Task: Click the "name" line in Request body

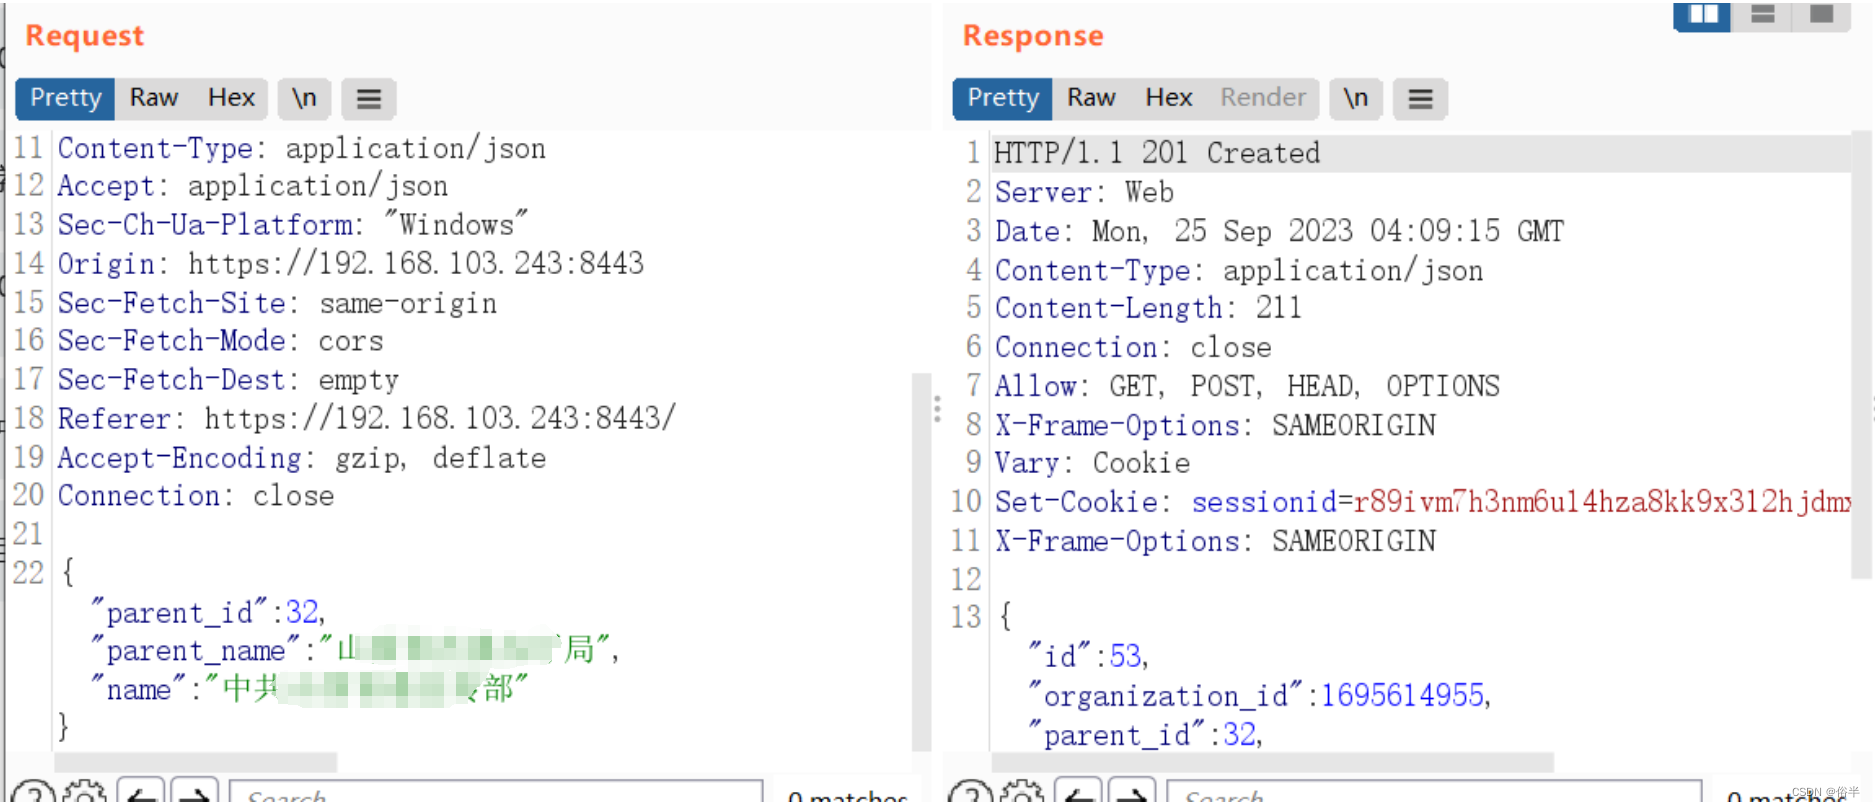Action: click(x=309, y=689)
